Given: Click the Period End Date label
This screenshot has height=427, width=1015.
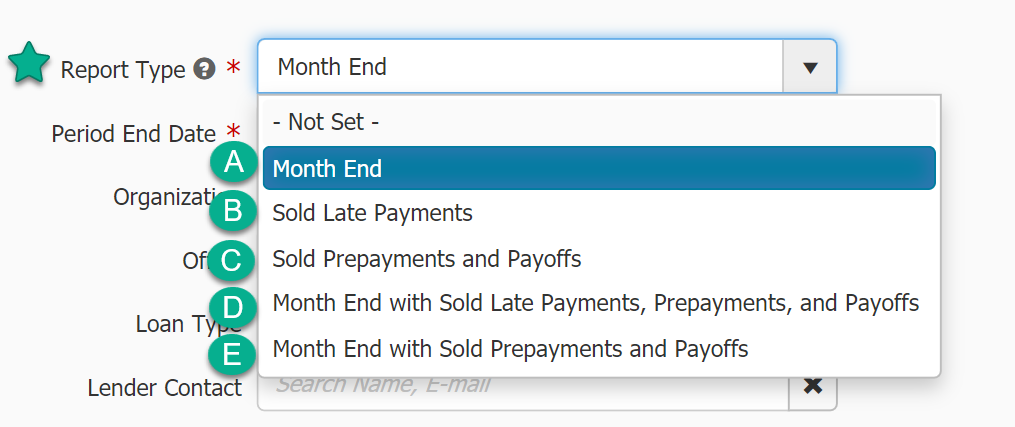Looking at the screenshot, I should click(133, 133).
